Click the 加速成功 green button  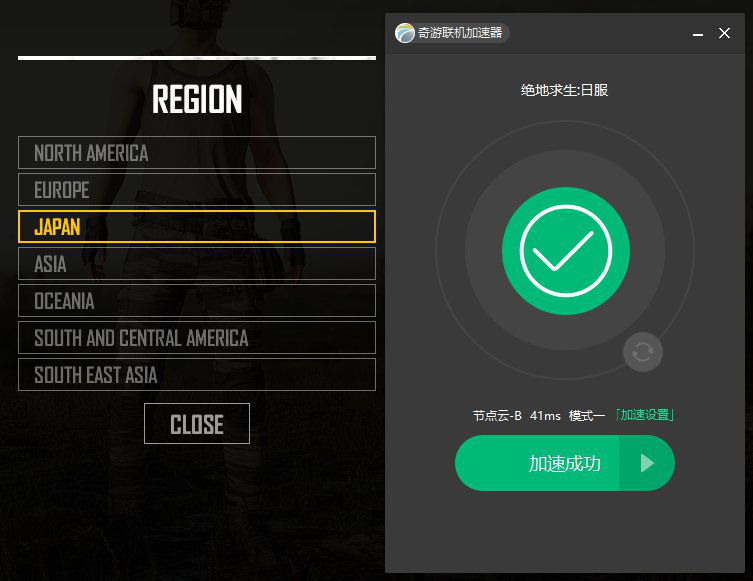[x=537, y=463]
